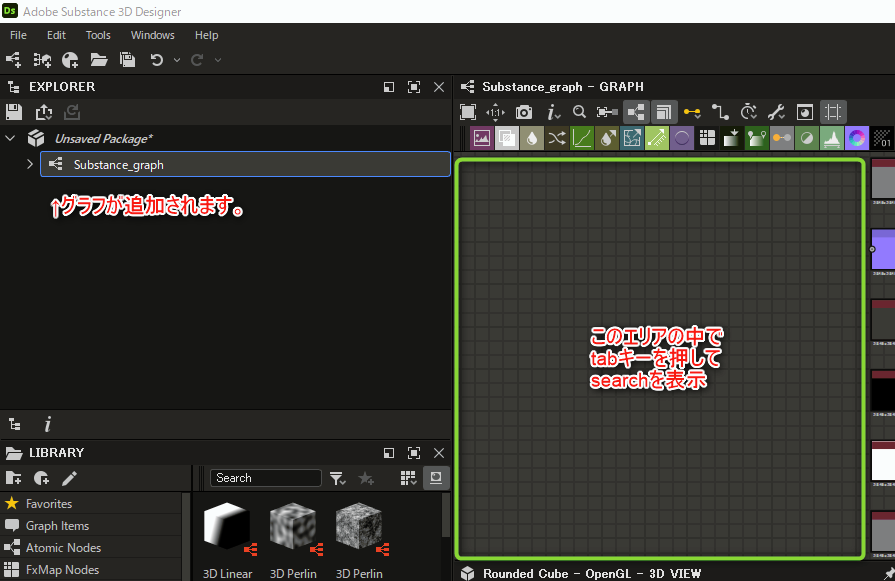The height and width of the screenshot is (581, 895).
Task: Open the Edit menu
Action: 56,35
